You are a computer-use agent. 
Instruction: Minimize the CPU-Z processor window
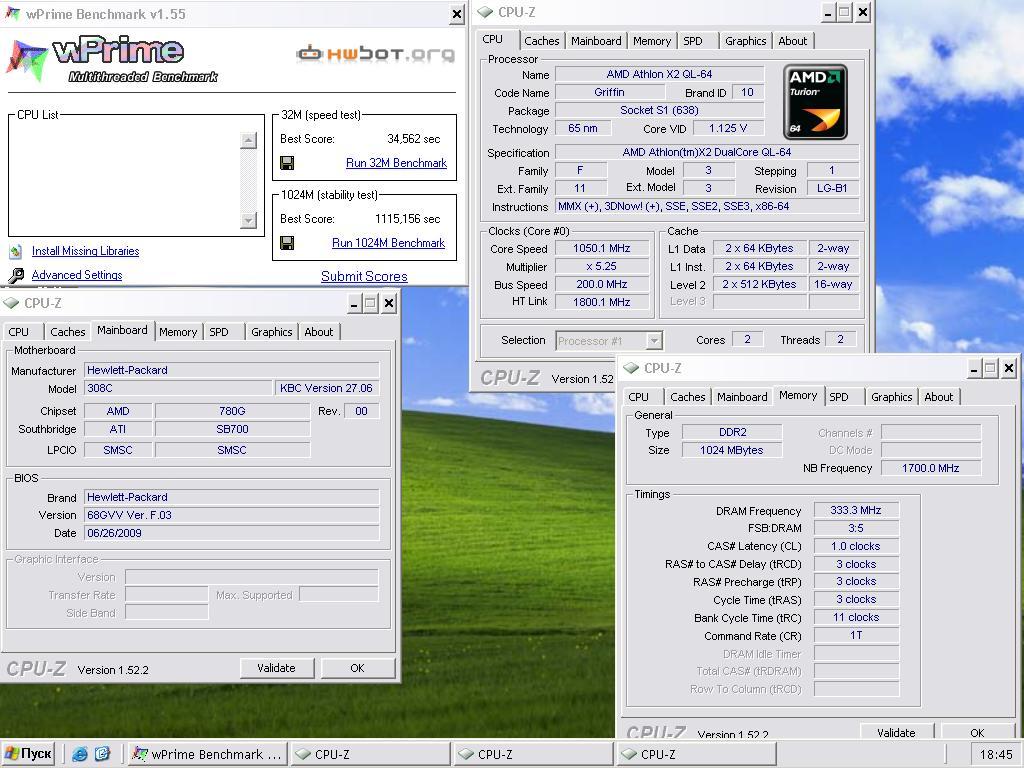tap(827, 12)
